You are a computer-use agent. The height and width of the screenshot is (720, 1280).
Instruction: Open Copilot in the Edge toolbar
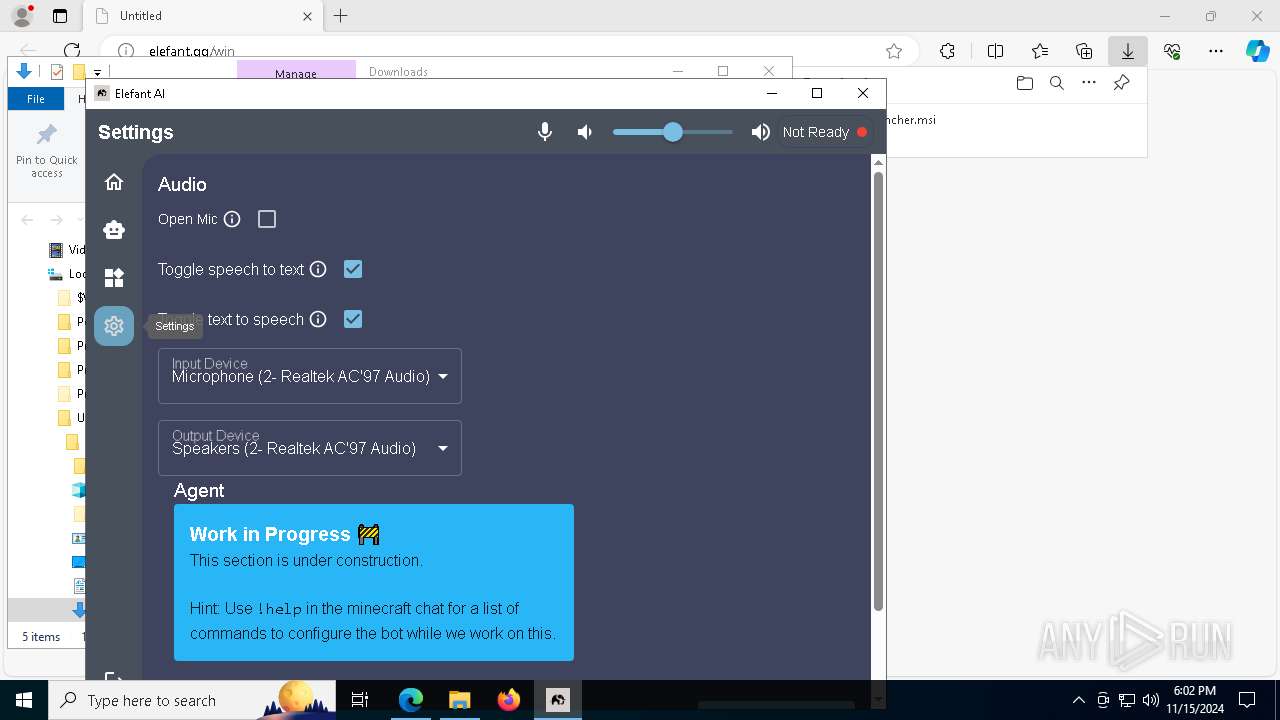click(x=1257, y=51)
